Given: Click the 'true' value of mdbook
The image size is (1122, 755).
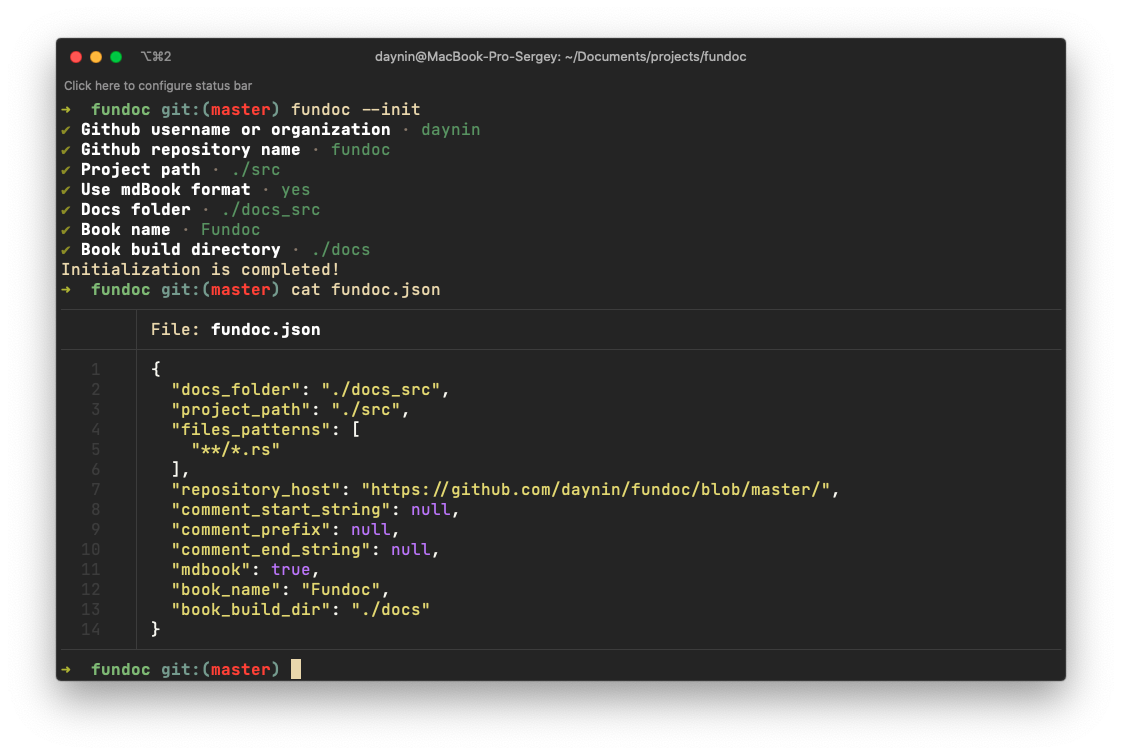Looking at the screenshot, I should tap(291, 570).
